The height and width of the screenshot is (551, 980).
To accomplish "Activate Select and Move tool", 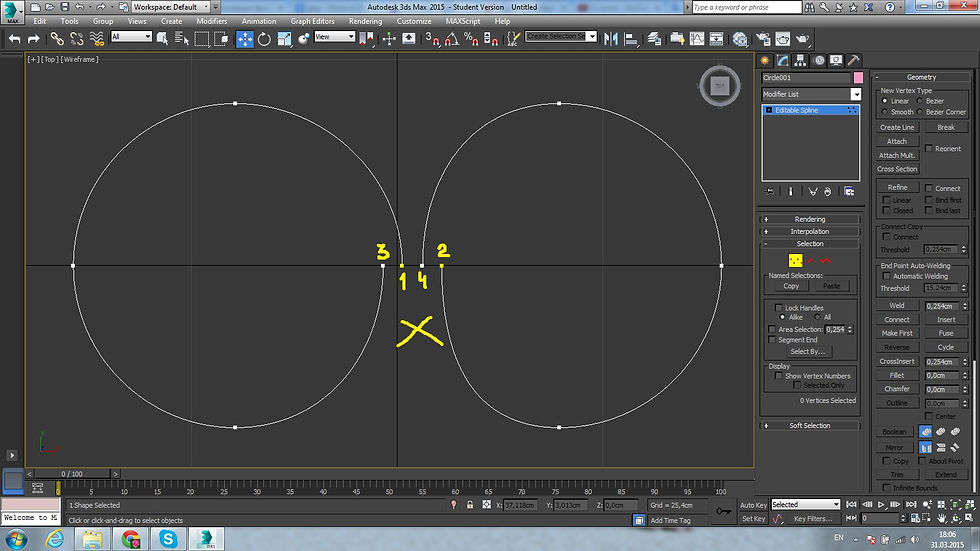I will click(x=244, y=39).
